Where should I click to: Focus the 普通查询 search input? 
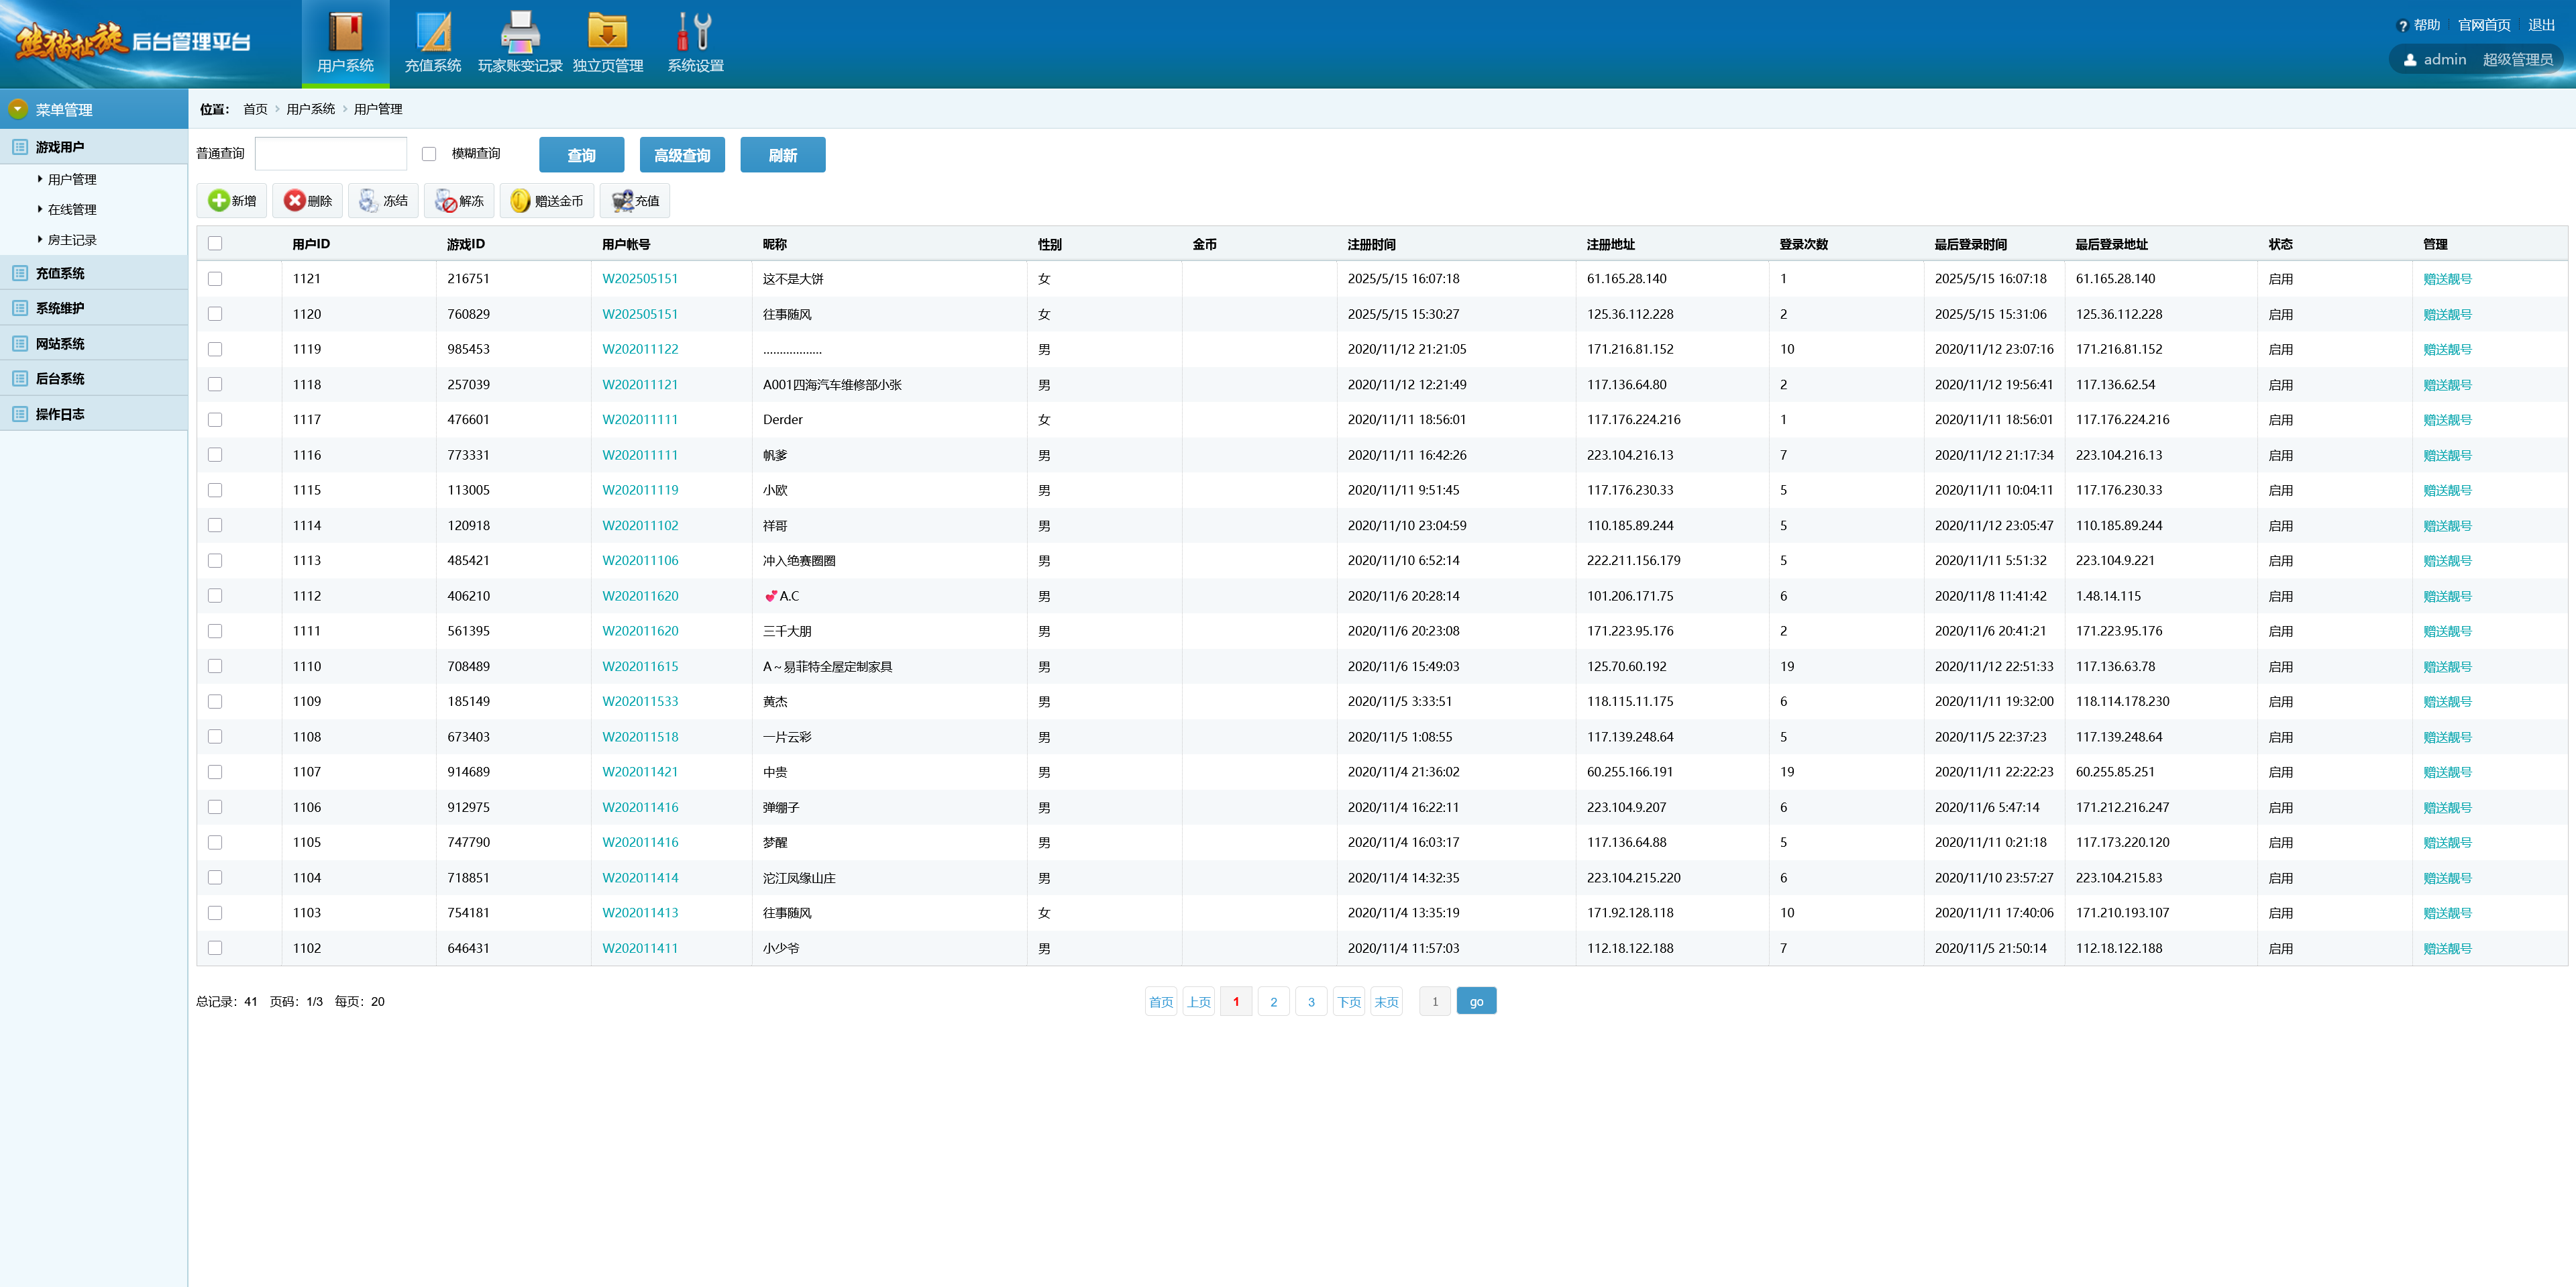[331, 154]
